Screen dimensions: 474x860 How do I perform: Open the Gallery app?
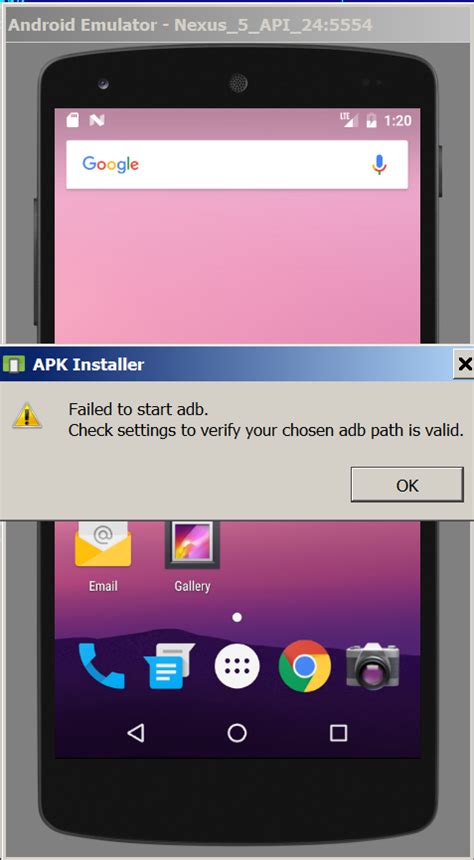click(192, 556)
